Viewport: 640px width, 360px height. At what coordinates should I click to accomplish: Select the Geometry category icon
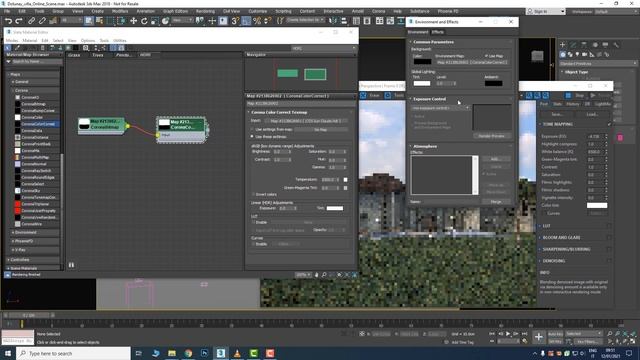(x=563, y=54)
